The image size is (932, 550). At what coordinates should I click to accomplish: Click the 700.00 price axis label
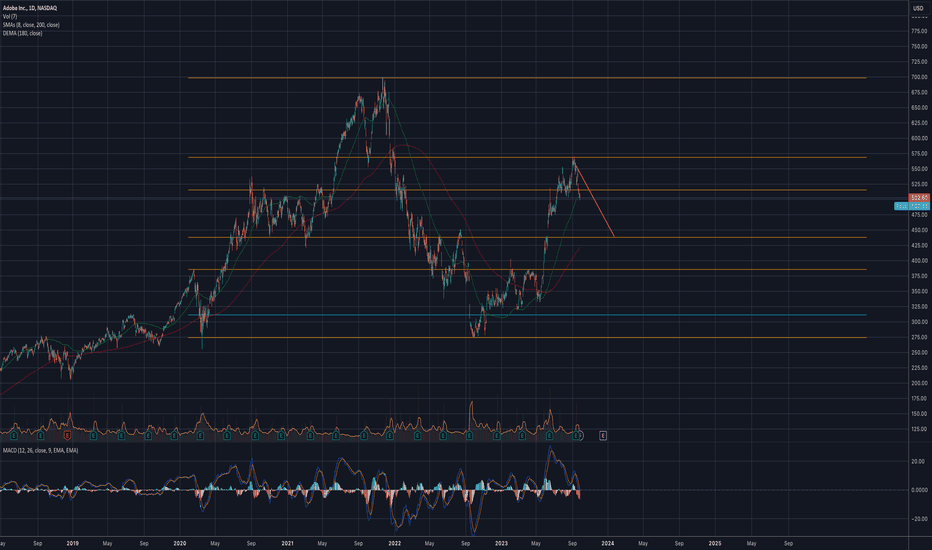[919, 77]
